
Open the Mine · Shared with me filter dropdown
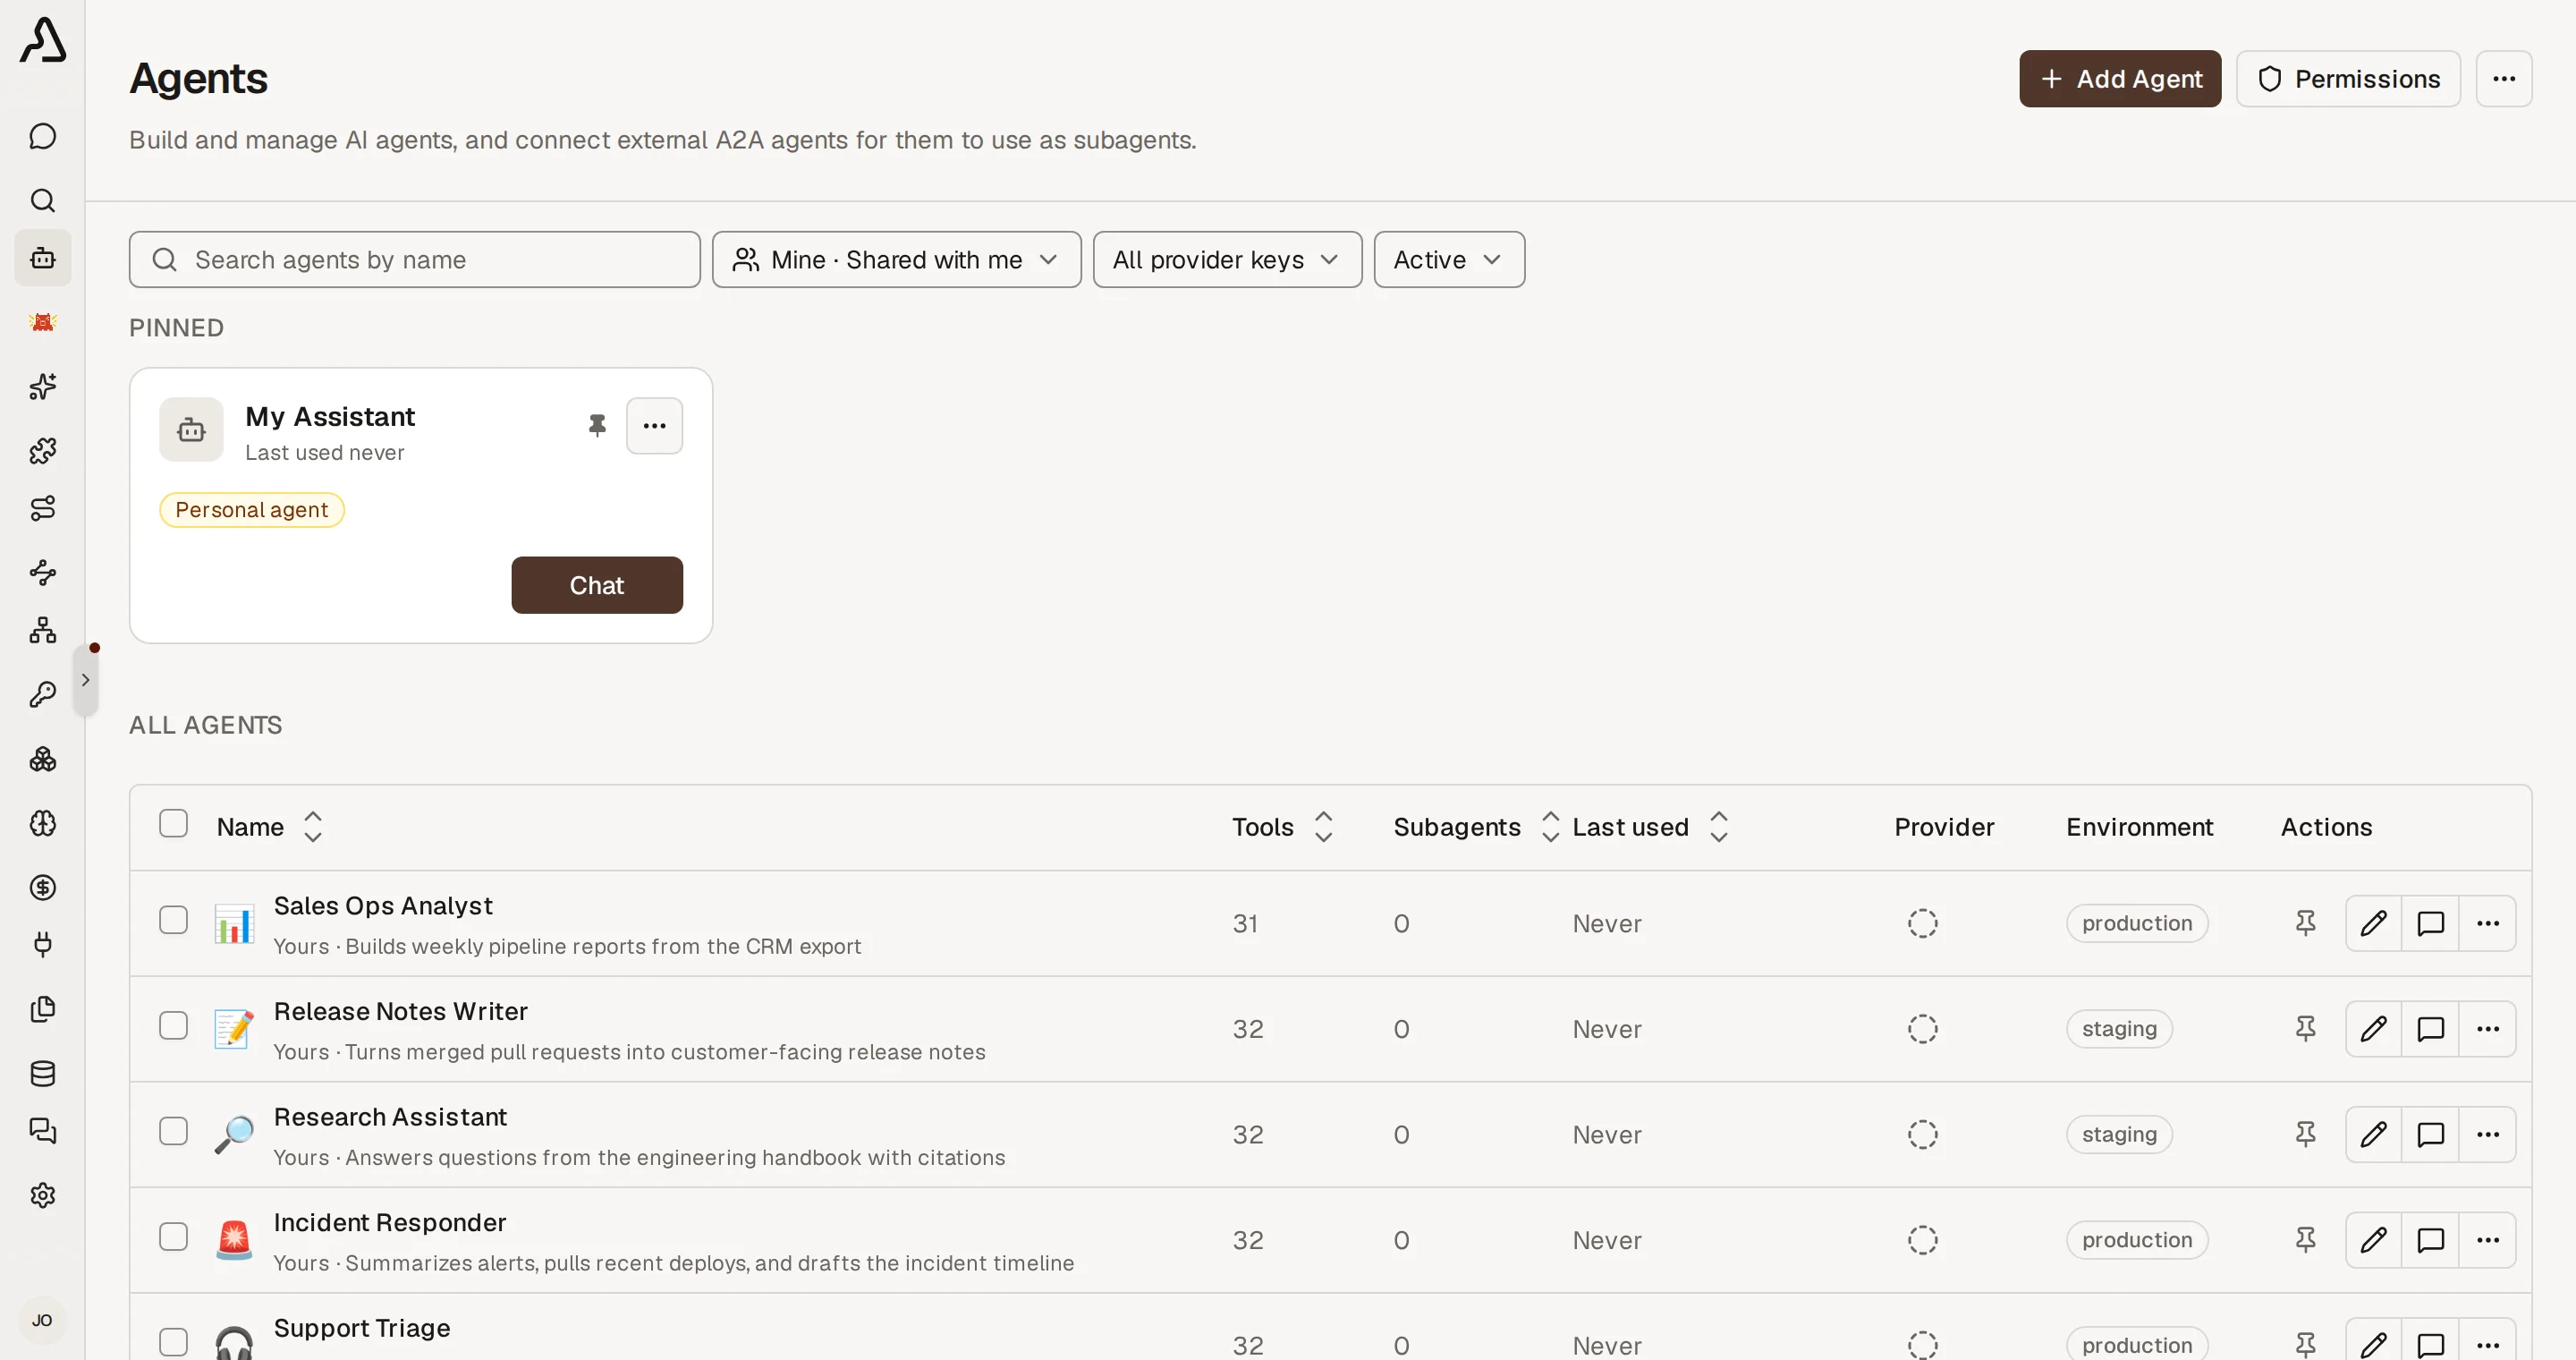(x=896, y=259)
